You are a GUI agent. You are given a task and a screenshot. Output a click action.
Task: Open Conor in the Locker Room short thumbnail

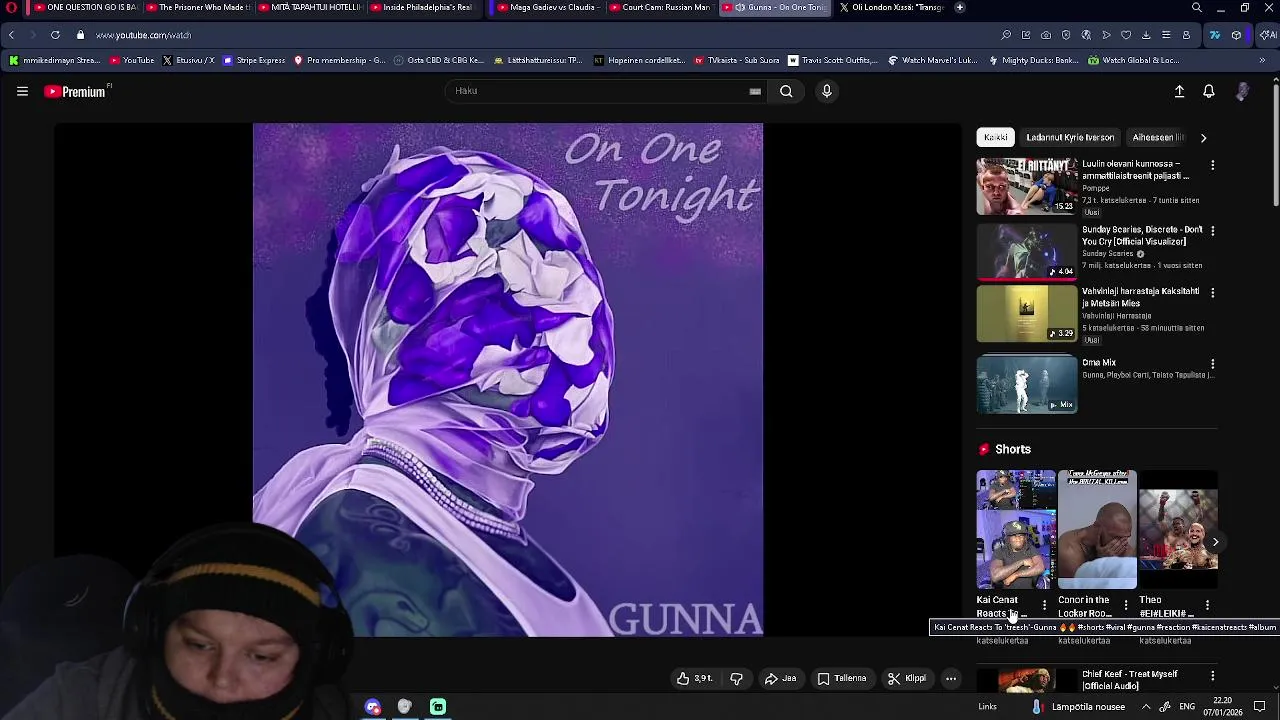[1097, 529]
